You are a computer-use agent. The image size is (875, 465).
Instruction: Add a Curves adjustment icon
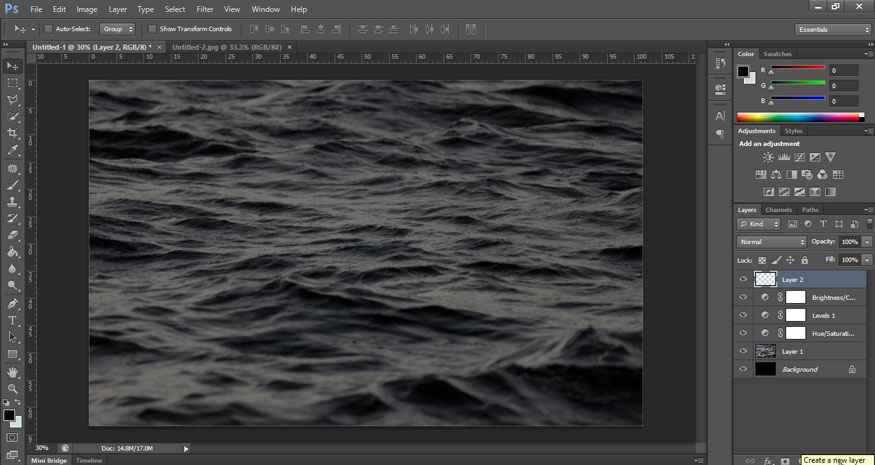click(800, 158)
